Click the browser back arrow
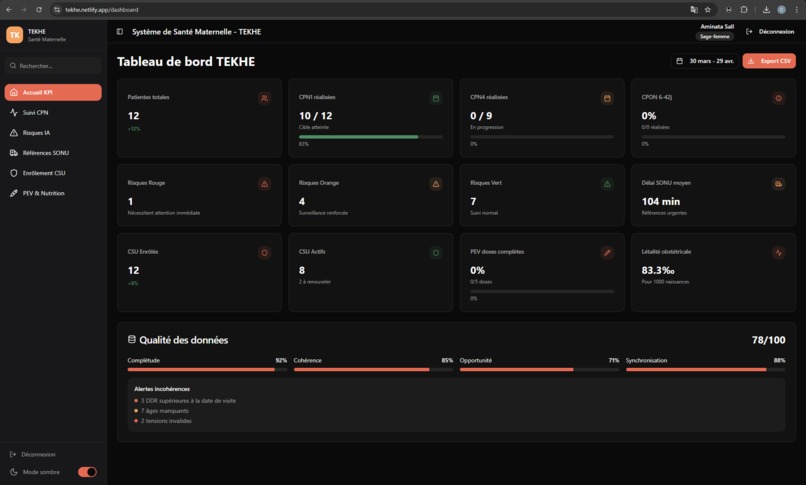This screenshot has width=806, height=485. coord(9,10)
